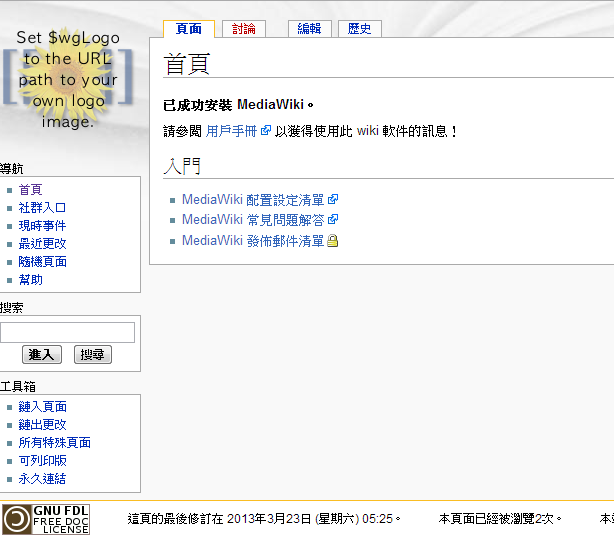Open 鏈入頁面 in toolbox
The width and height of the screenshot is (614, 540).
(x=42, y=406)
